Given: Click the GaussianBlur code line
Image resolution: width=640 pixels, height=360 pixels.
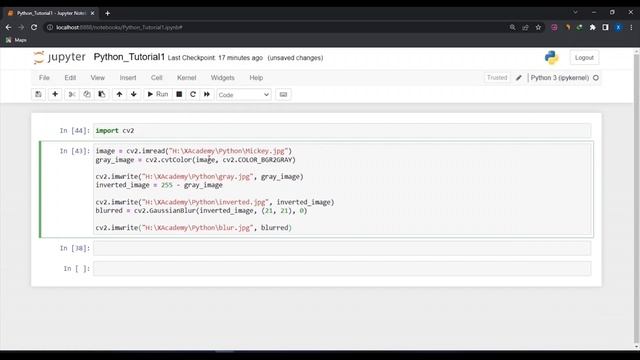Looking at the screenshot, I should coord(201,211).
